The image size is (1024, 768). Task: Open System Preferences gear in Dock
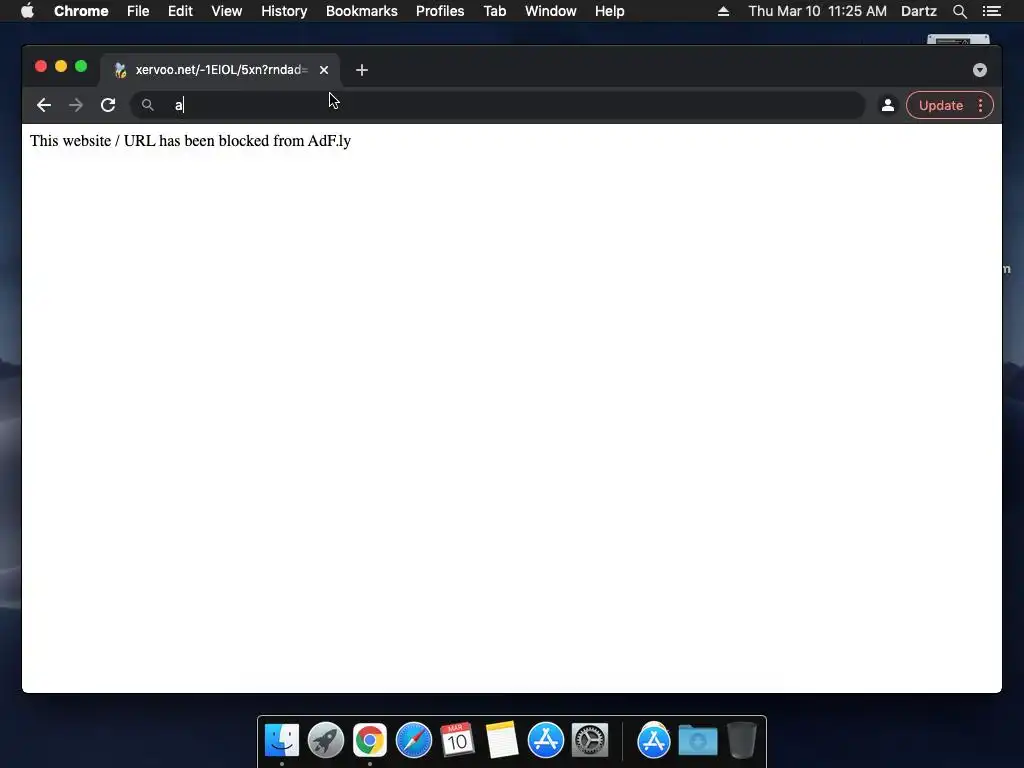(x=590, y=740)
